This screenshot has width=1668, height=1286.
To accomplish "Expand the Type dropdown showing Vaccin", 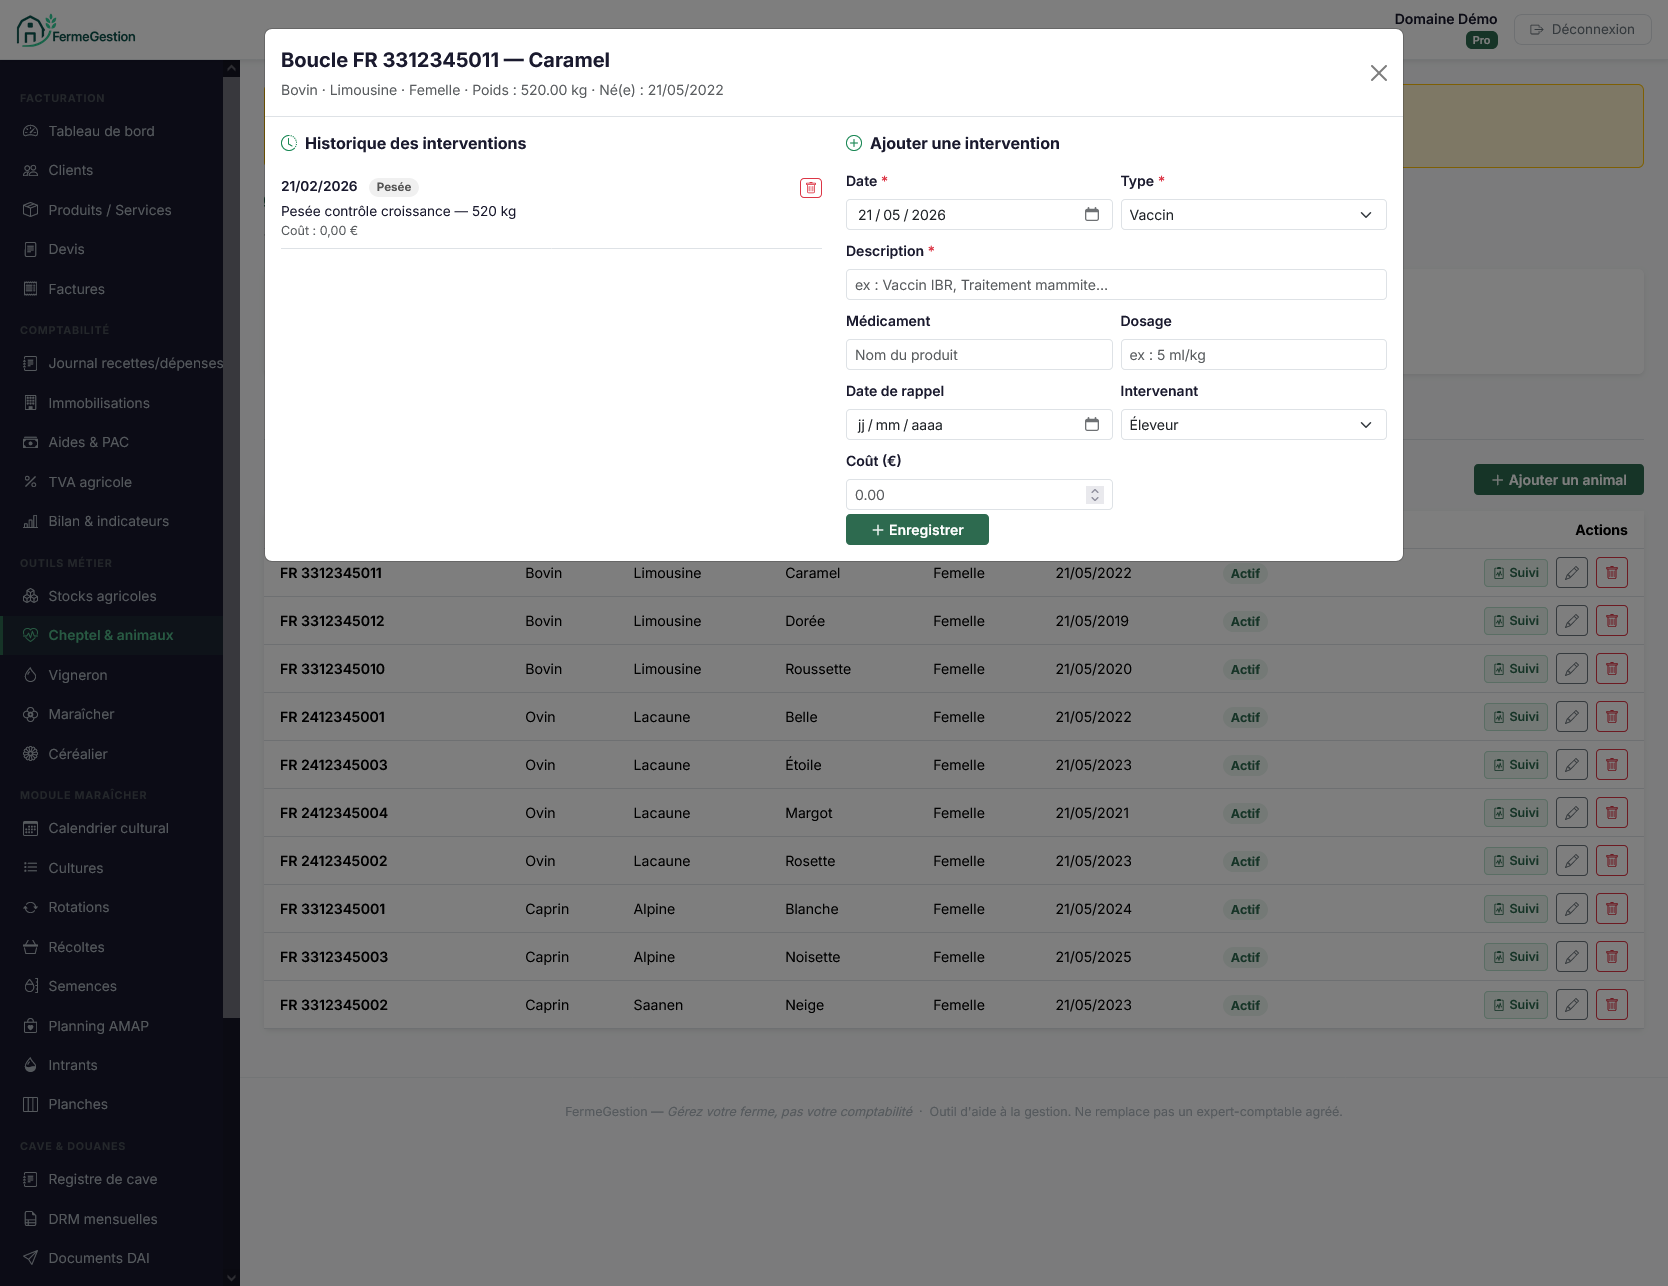I will 1253,215.
